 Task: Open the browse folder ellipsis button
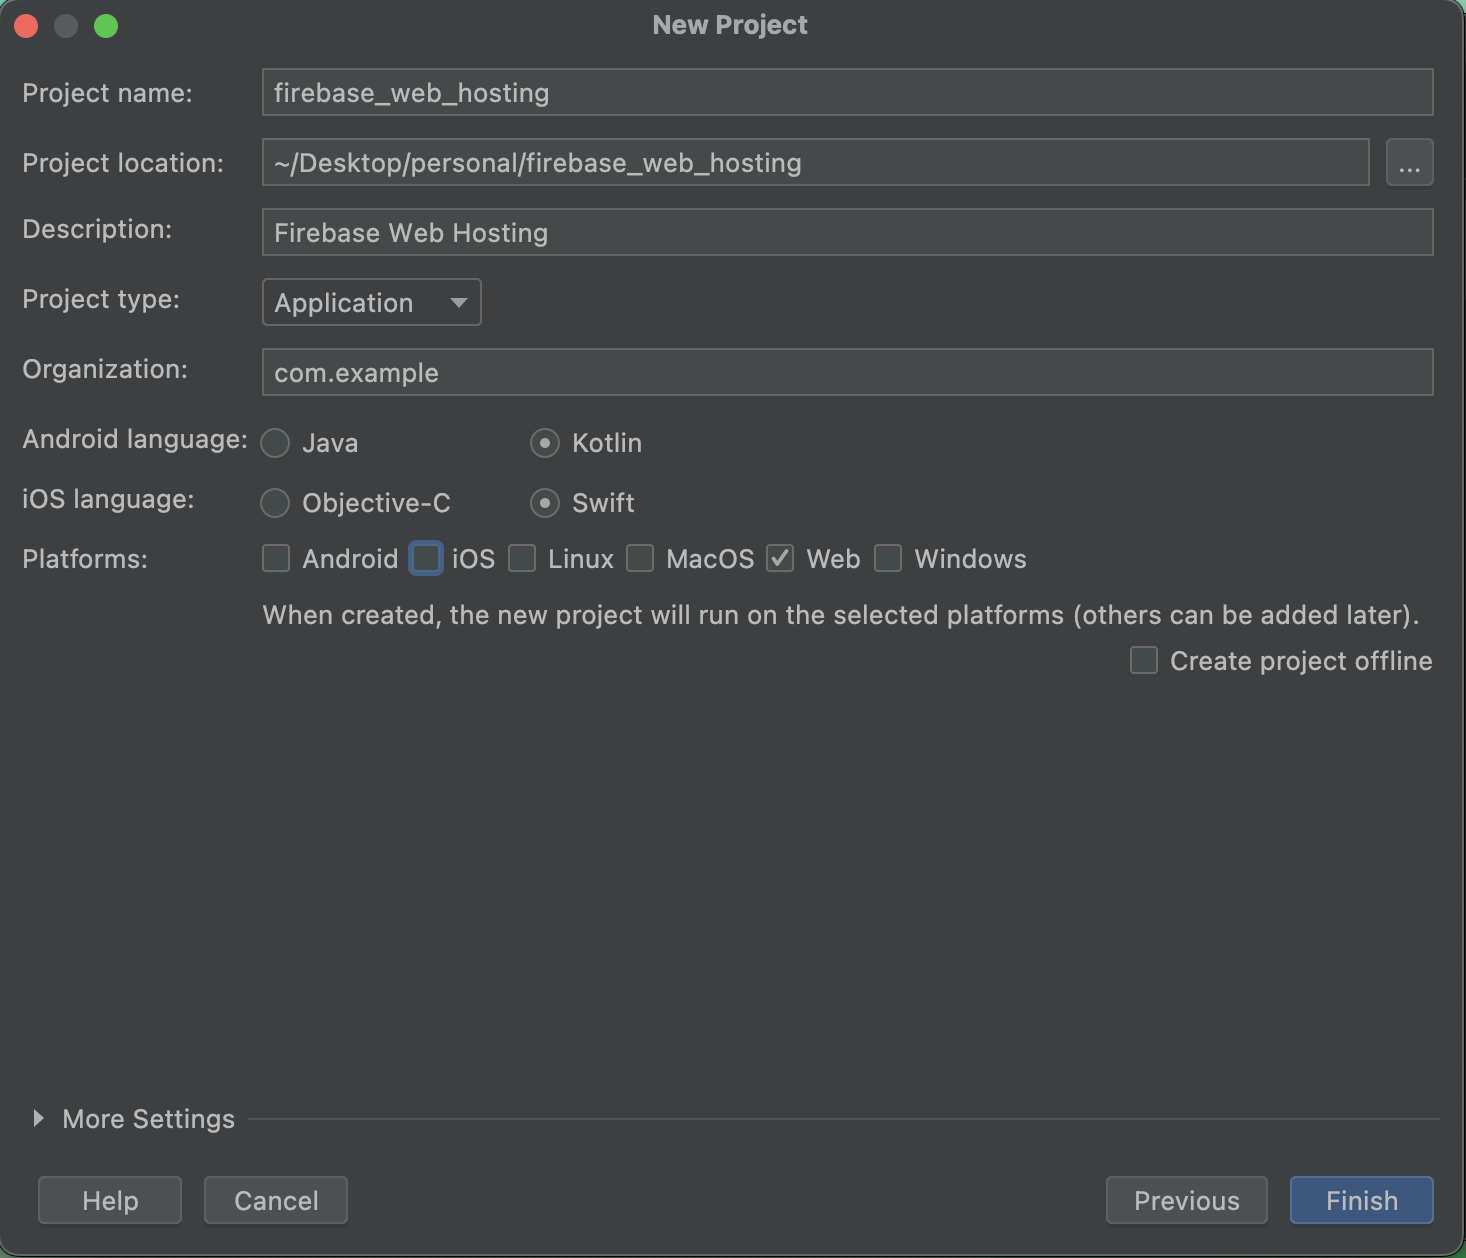click(x=1409, y=162)
